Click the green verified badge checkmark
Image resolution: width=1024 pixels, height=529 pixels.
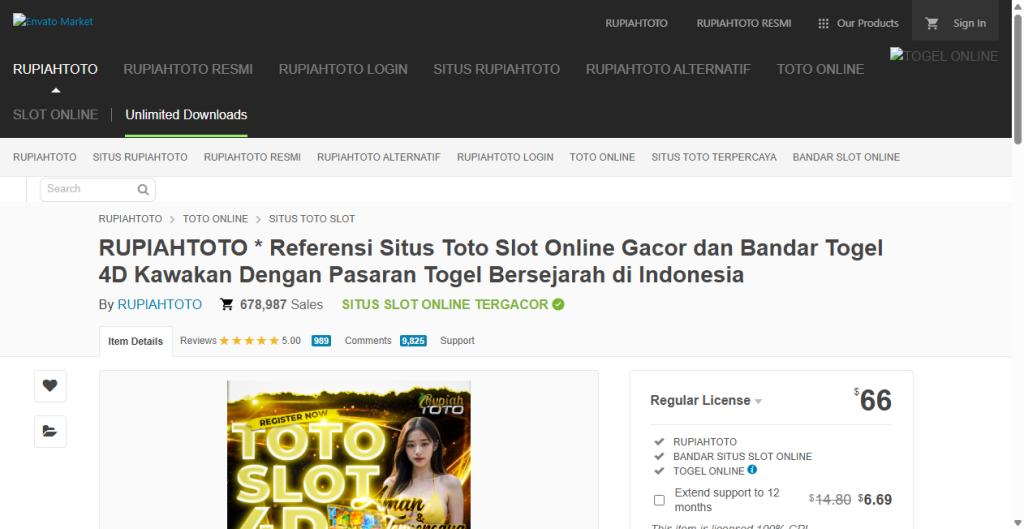[558, 304]
